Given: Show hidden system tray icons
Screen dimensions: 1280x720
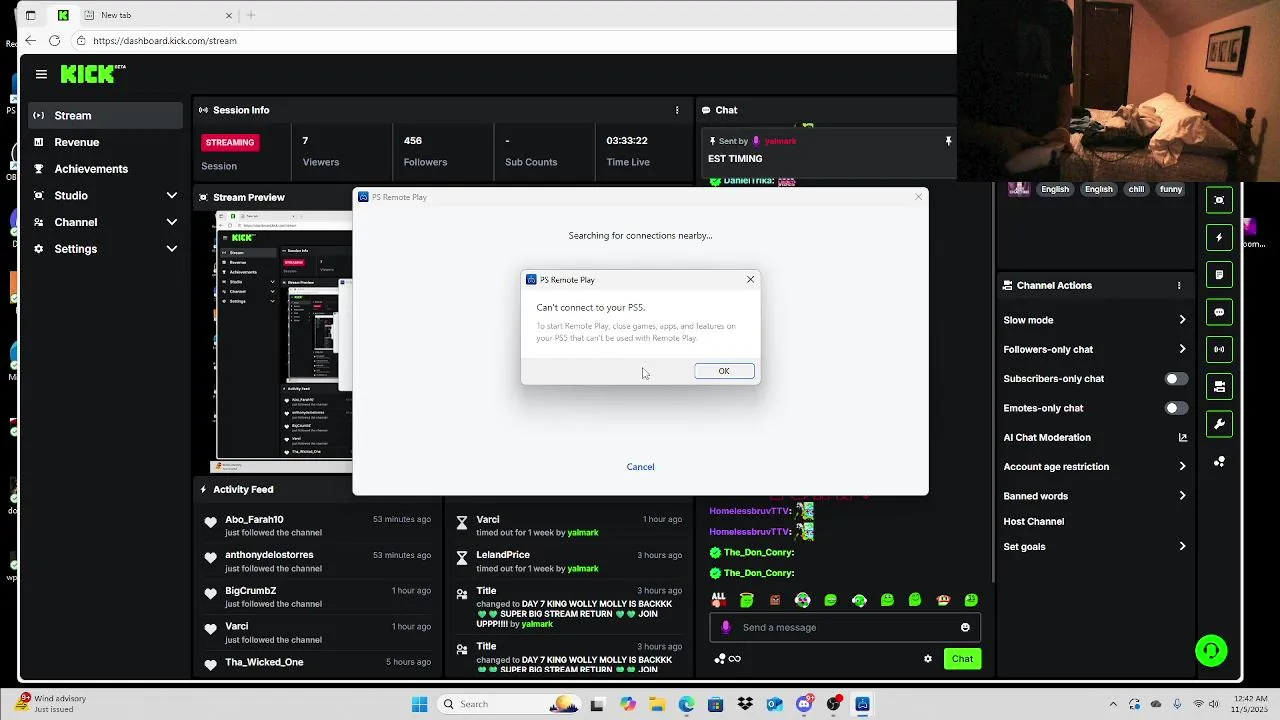Looking at the screenshot, I should pyautogui.click(x=1113, y=704).
